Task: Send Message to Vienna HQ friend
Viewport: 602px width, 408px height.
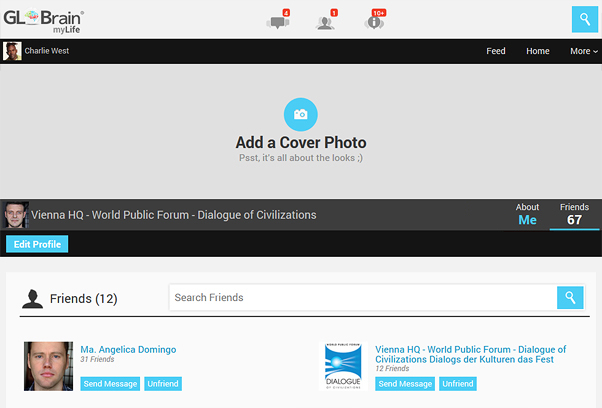Action: (405, 384)
